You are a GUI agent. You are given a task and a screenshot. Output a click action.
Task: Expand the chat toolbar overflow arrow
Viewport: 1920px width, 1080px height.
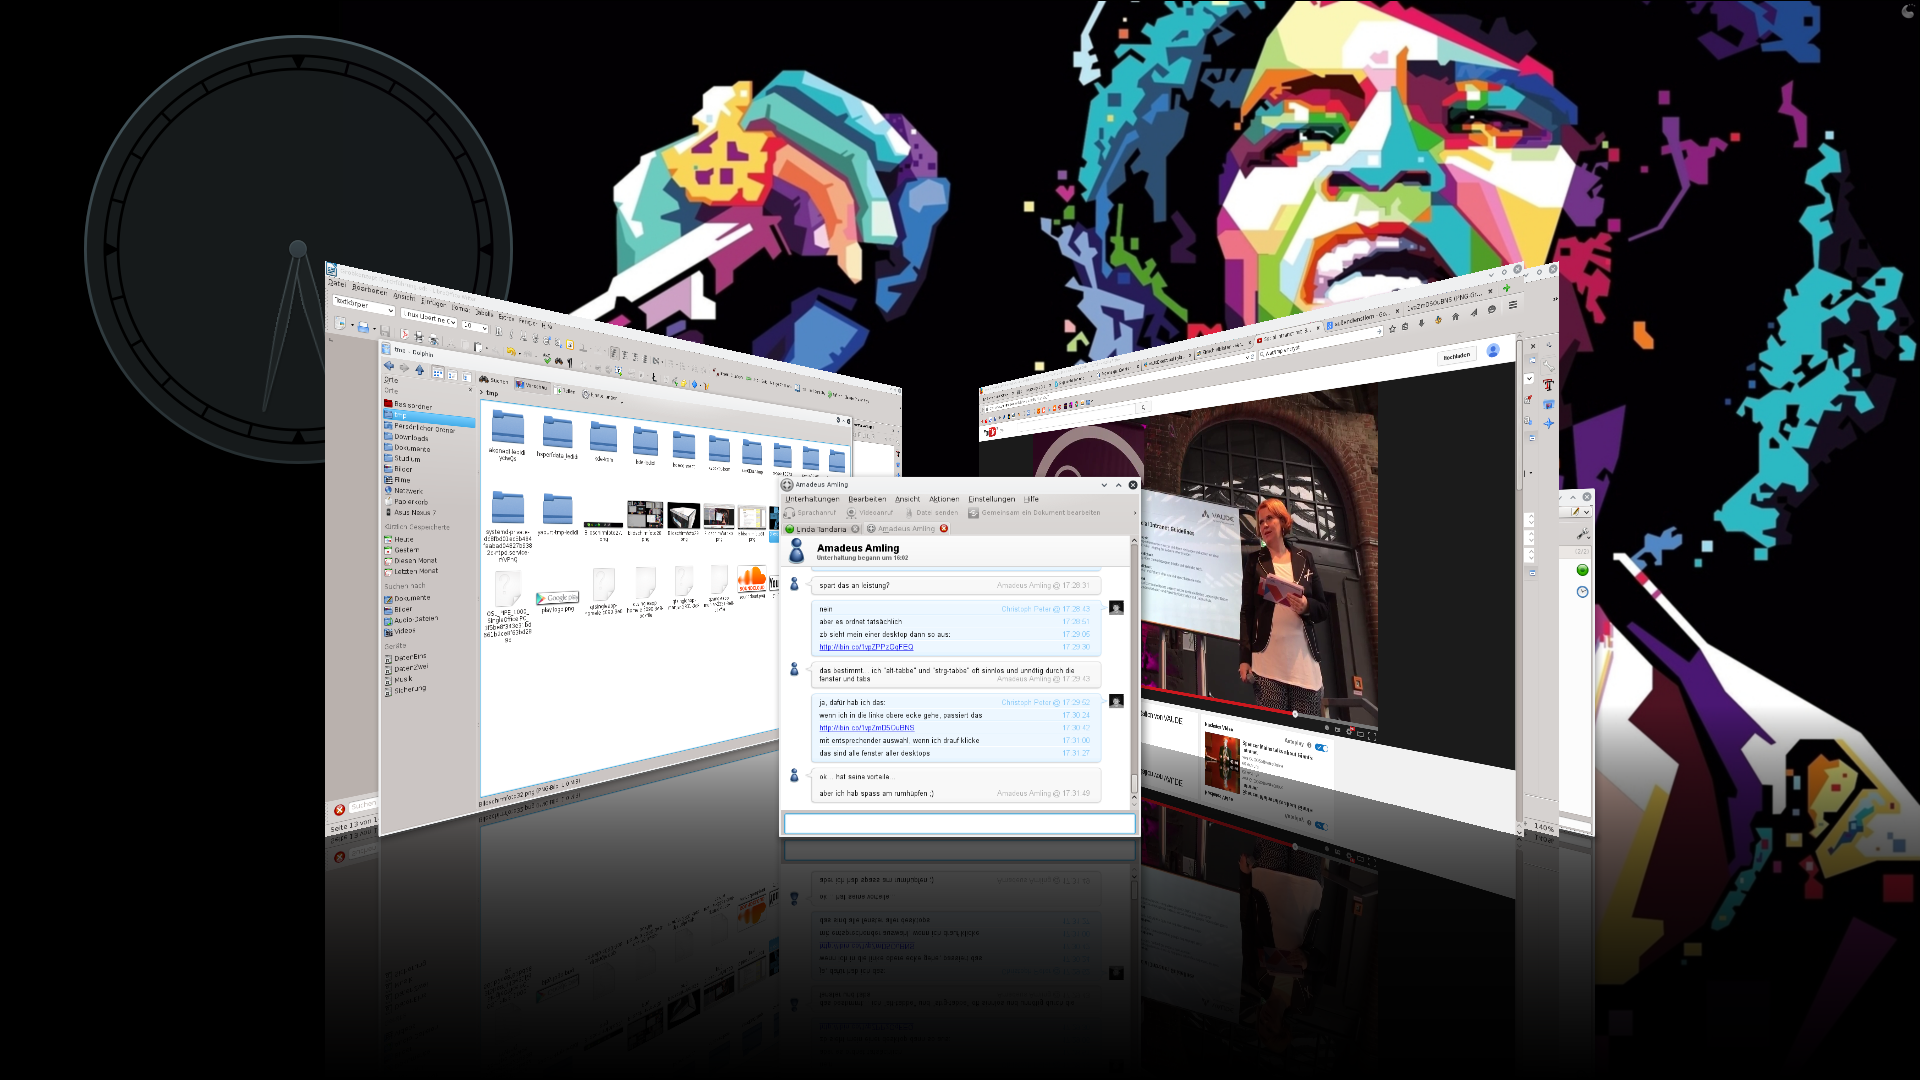pos(1134,513)
